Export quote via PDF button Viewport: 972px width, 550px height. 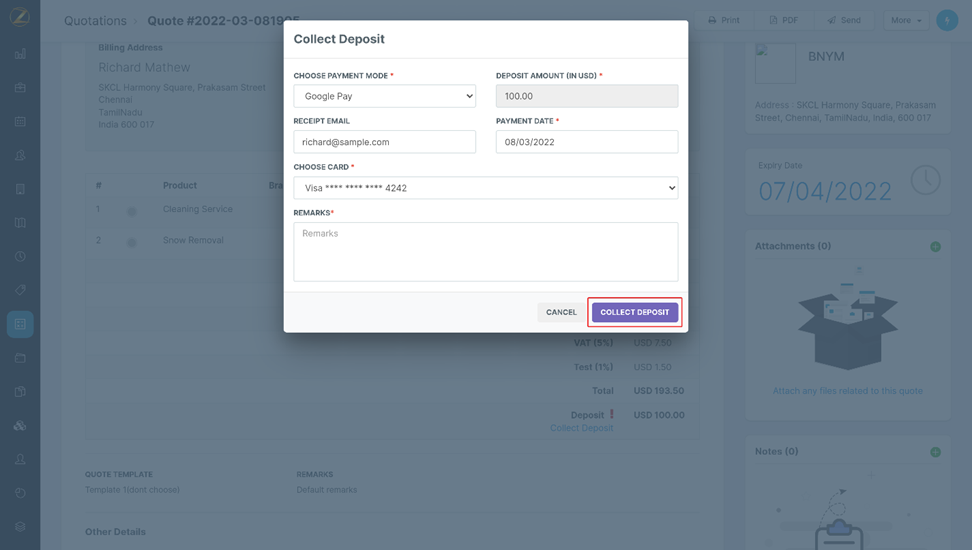point(783,20)
